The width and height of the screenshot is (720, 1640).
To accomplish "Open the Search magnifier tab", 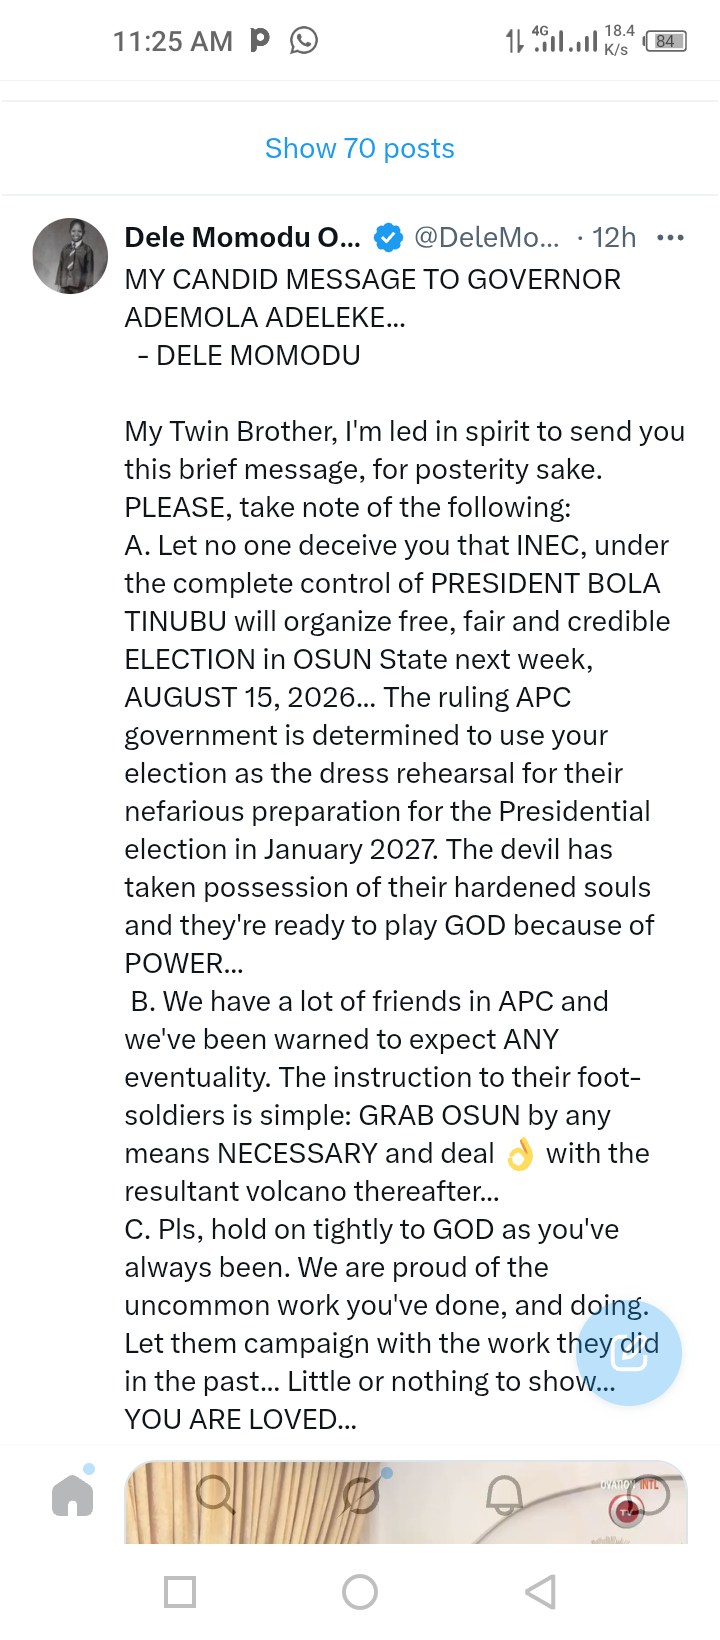I will point(215,1495).
